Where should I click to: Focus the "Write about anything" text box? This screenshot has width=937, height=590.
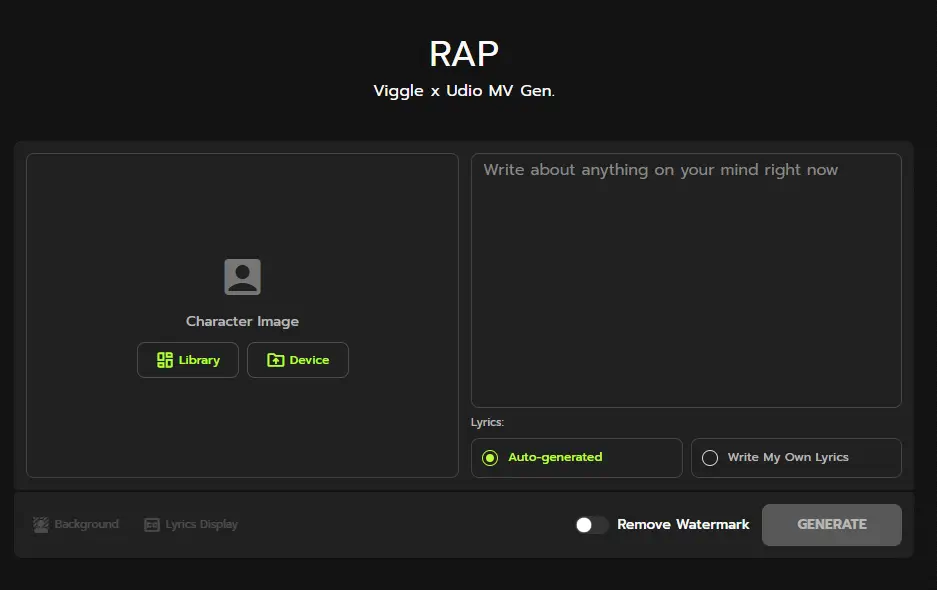(x=686, y=280)
